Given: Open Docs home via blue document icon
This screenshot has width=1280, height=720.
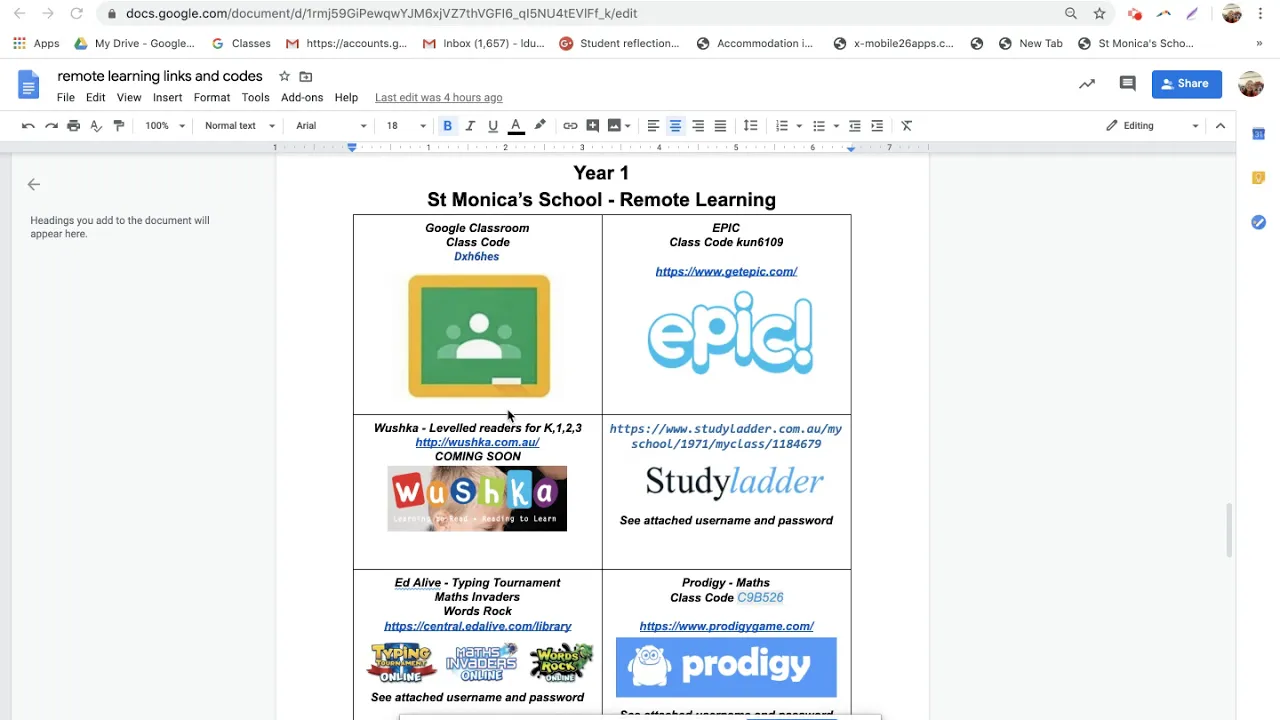Looking at the screenshot, I should (x=29, y=84).
